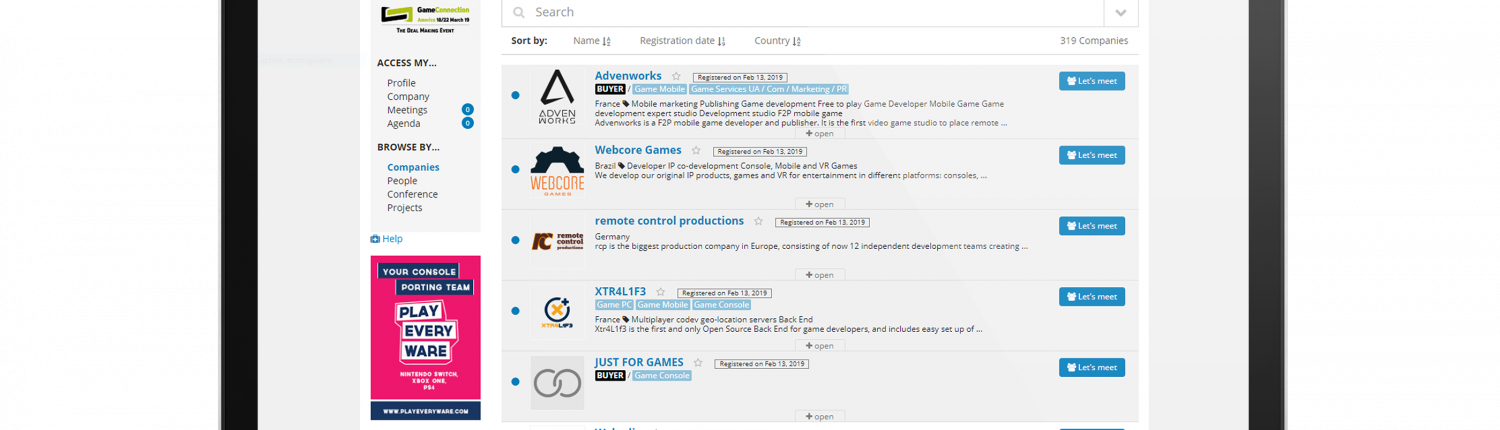Click the JUST FOR GAMES logo thumbnail
The height and width of the screenshot is (430, 1500).
[557, 382]
